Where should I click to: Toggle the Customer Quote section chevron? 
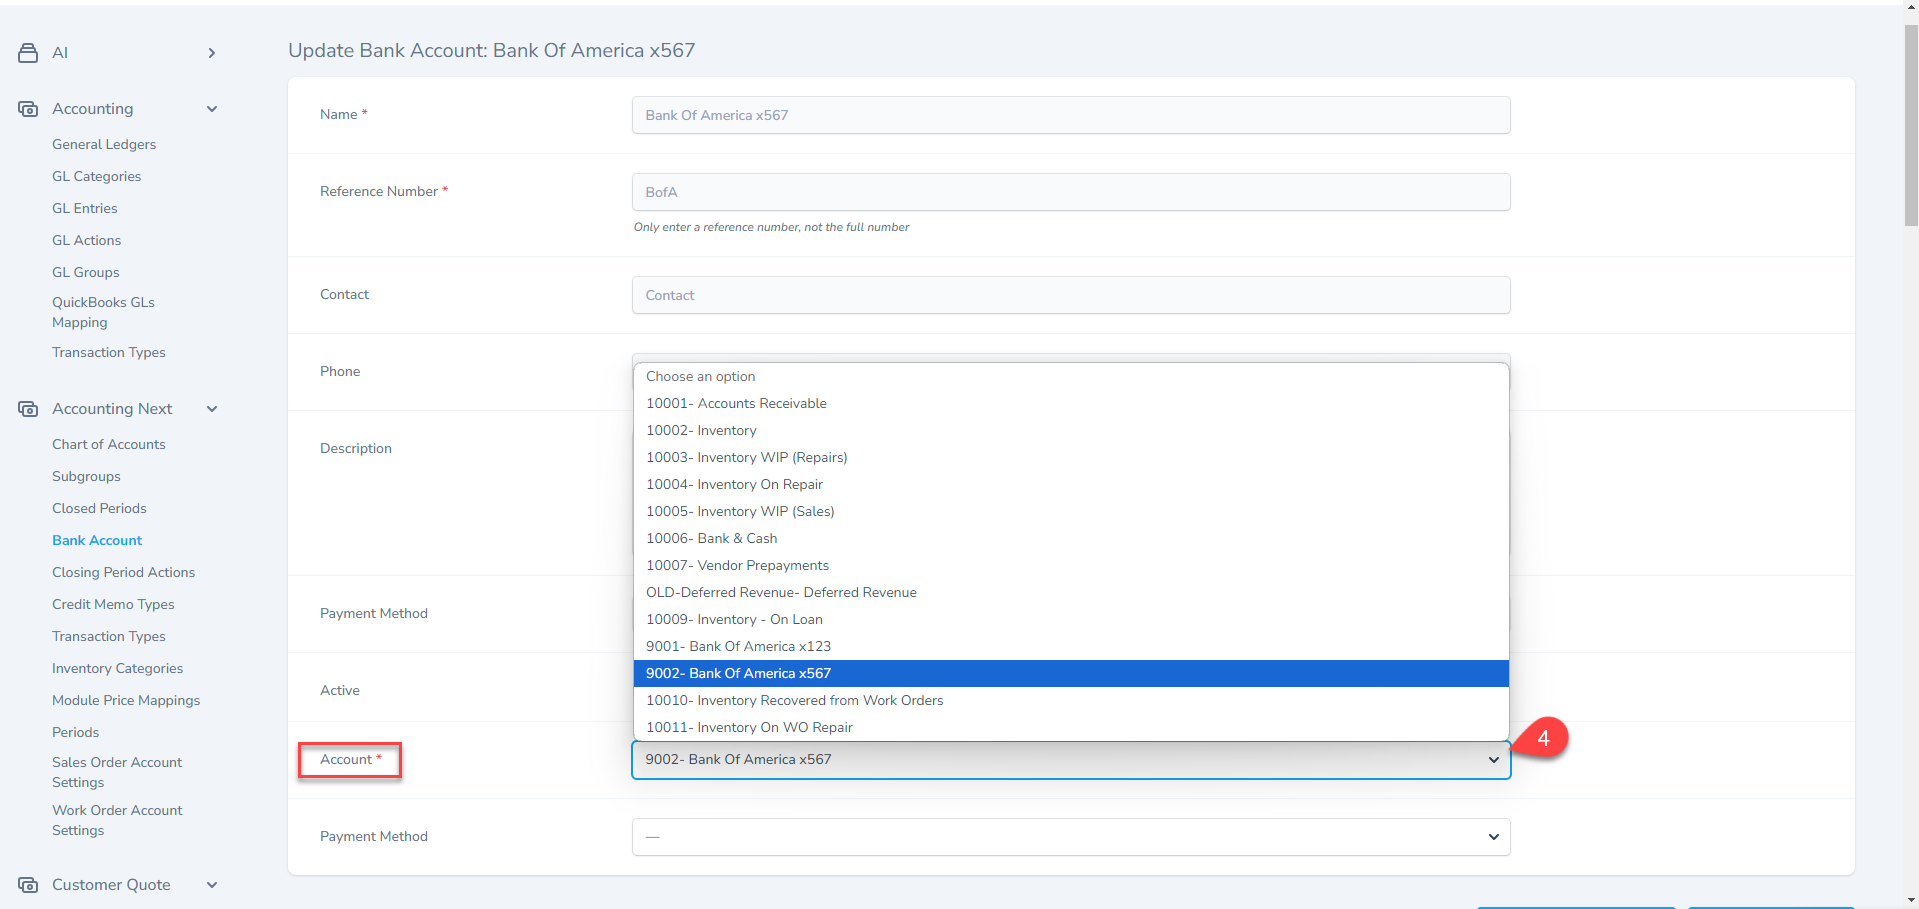click(x=211, y=885)
